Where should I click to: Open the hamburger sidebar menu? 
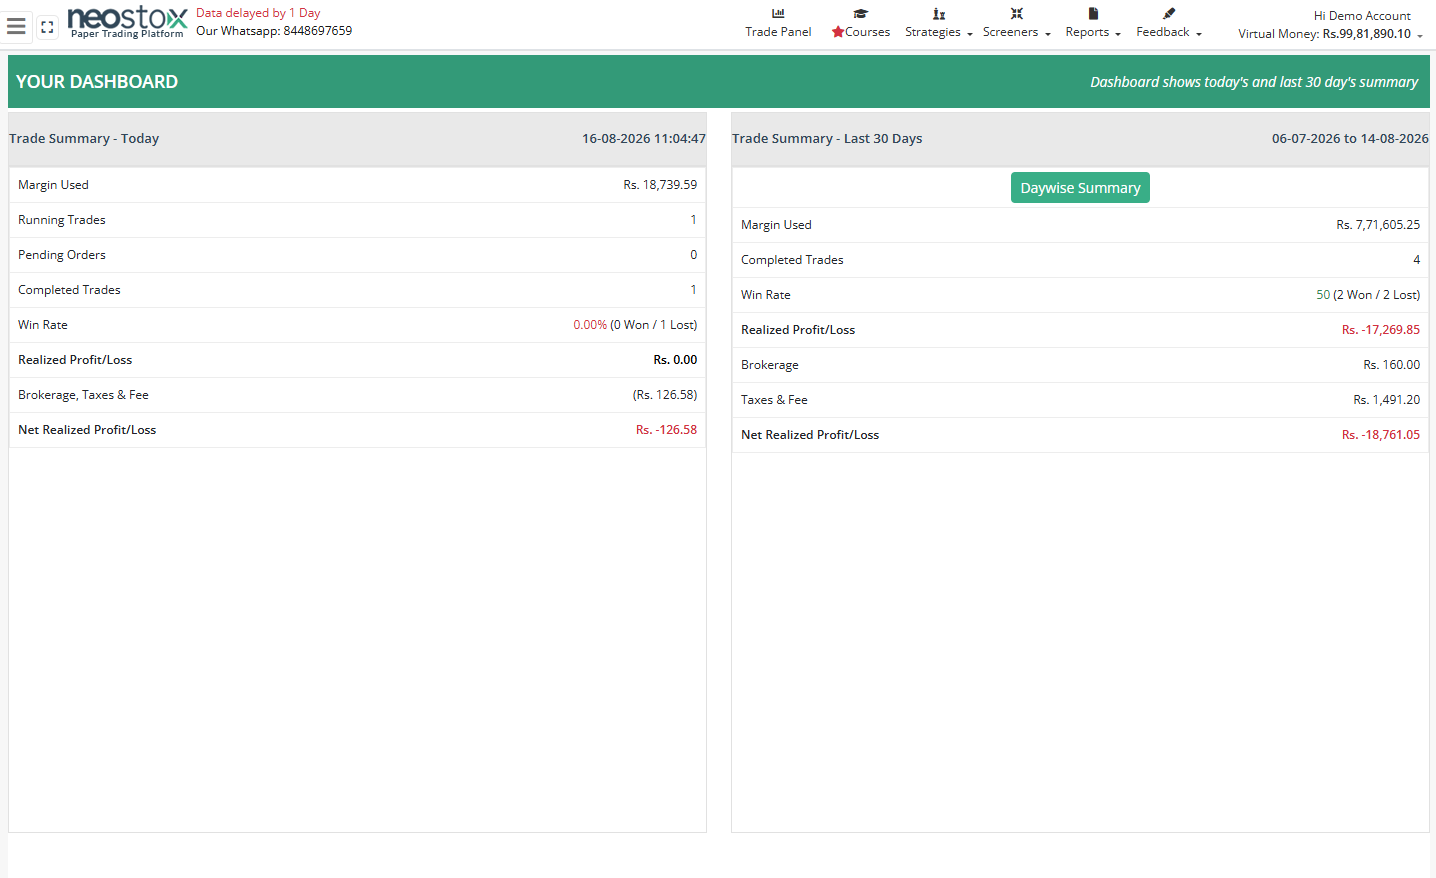[16, 26]
